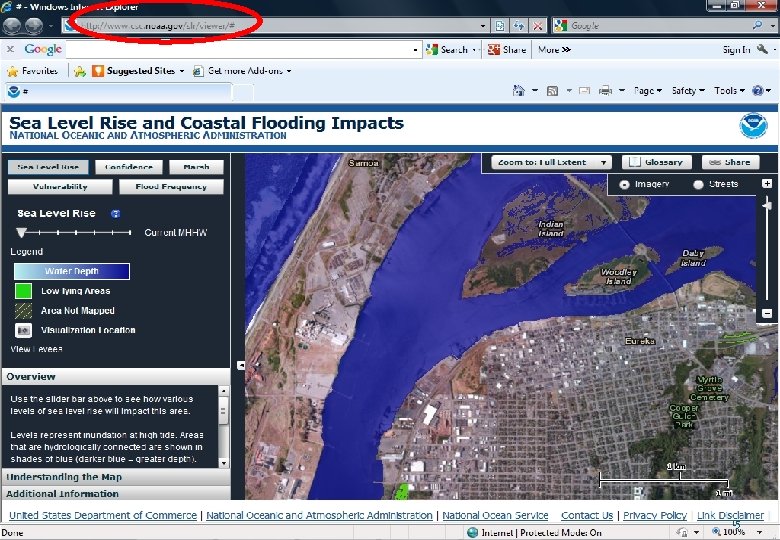780x540 pixels.
Task: Click the Google toolbar Share button
Action: tap(507, 50)
